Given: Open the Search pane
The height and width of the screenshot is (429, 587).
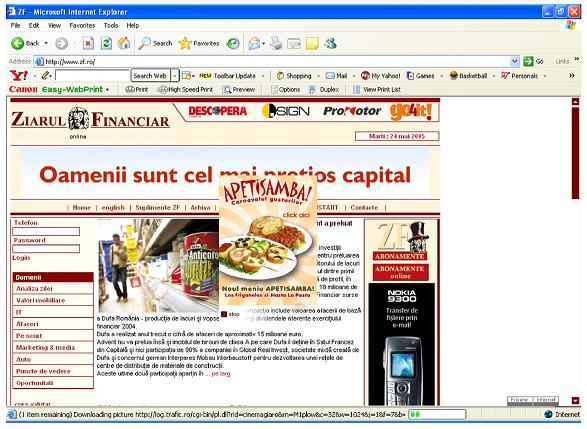Looking at the screenshot, I should pos(155,43).
